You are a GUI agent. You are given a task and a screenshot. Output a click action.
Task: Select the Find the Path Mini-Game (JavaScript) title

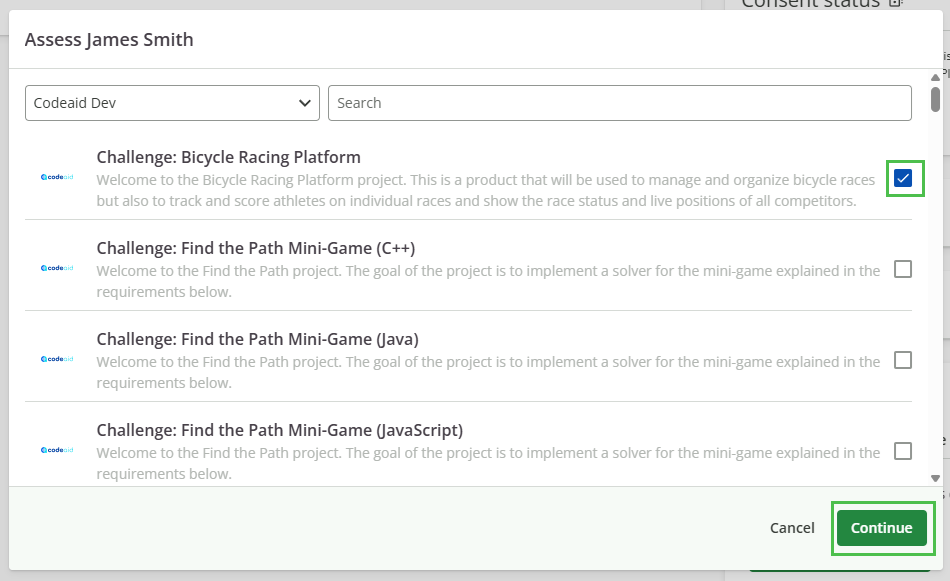279,430
